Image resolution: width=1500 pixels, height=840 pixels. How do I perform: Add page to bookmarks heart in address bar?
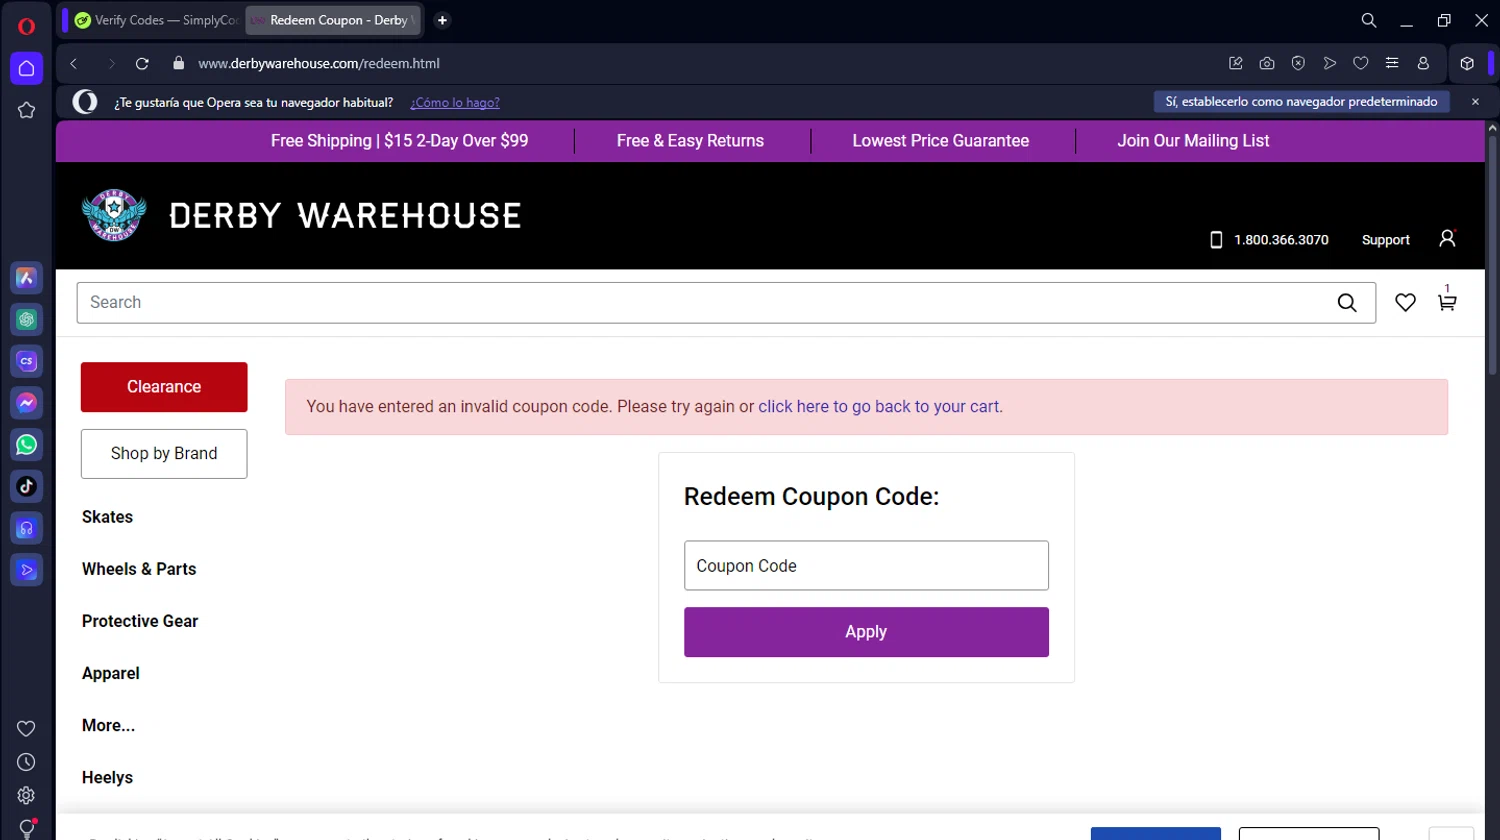pos(1361,63)
